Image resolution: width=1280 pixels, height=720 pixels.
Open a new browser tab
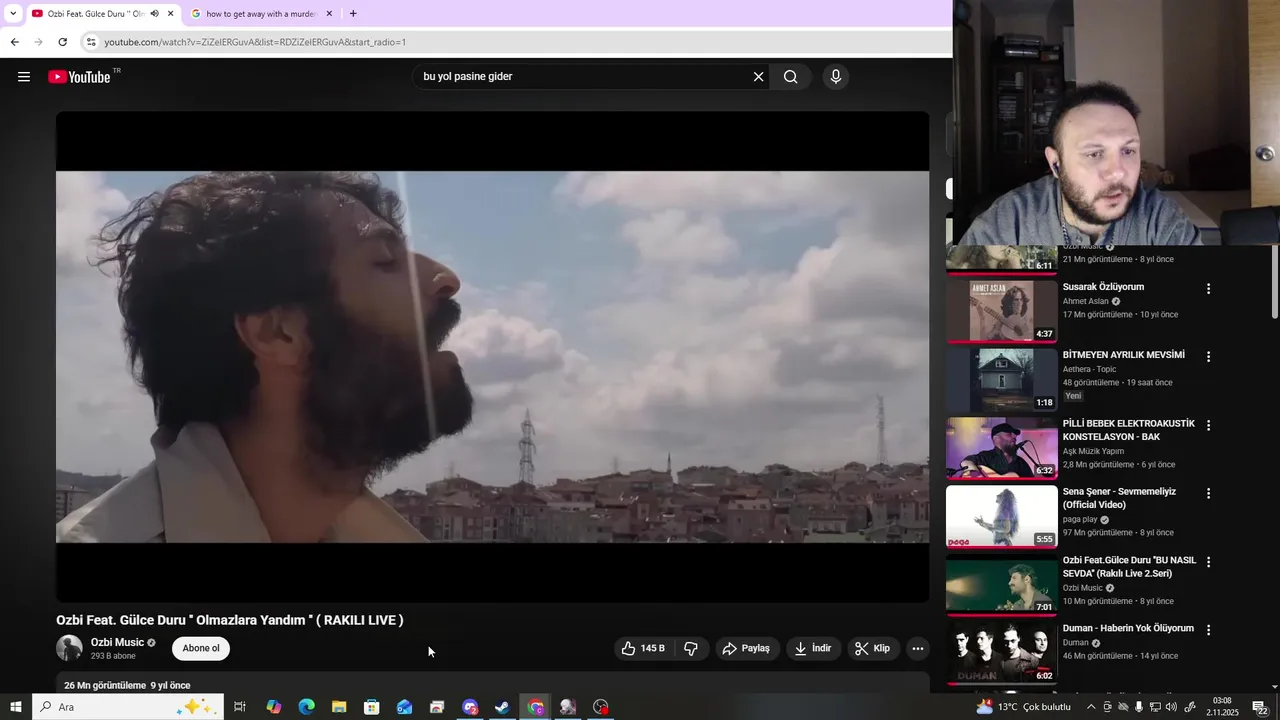(x=353, y=14)
